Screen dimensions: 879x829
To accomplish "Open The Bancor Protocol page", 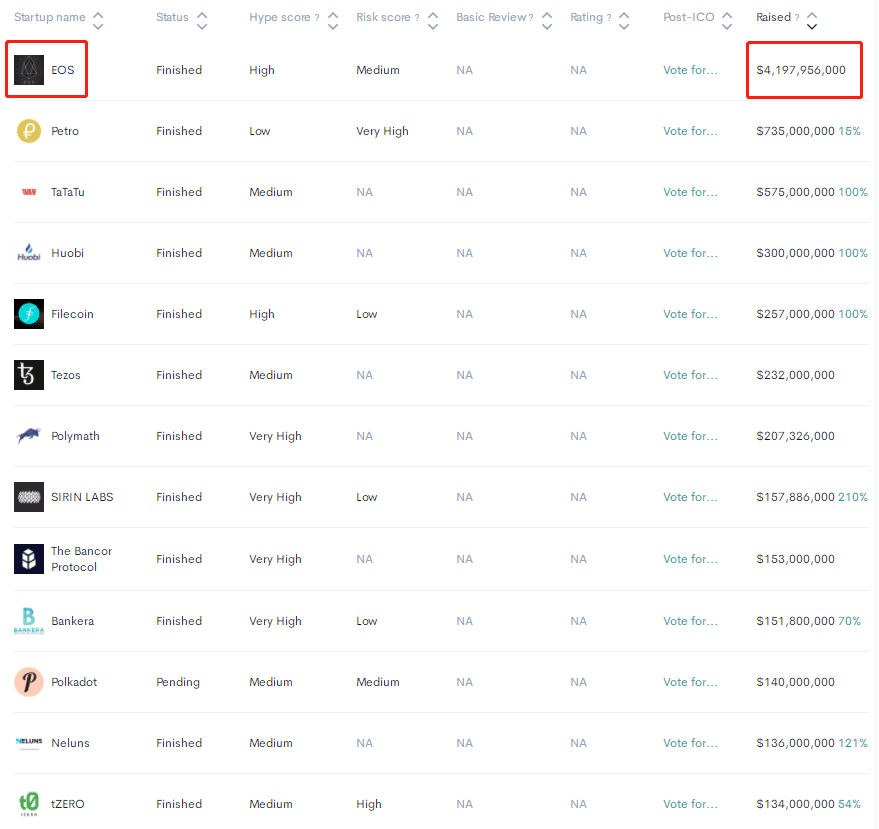I will tap(81, 559).
